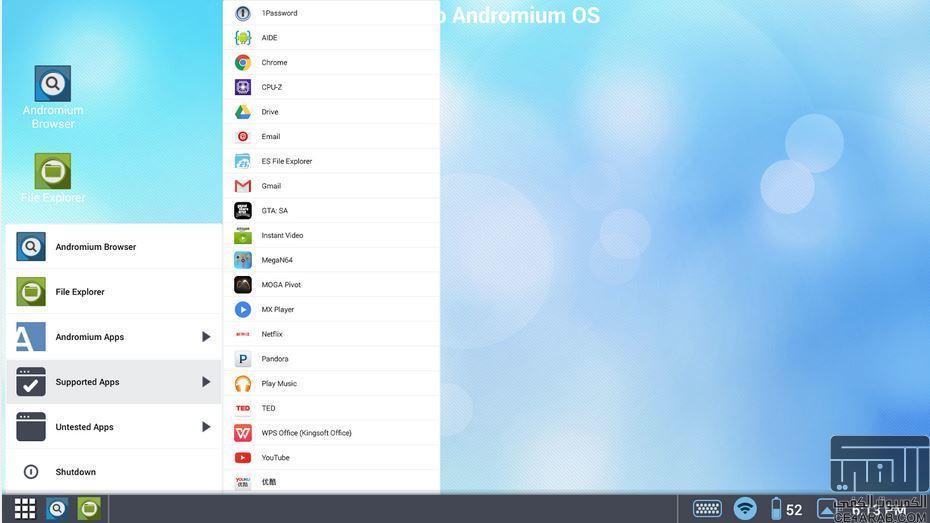Expand Untested Apps submenu arrow
The width and height of the screenshot is (930, 523).
206,427
